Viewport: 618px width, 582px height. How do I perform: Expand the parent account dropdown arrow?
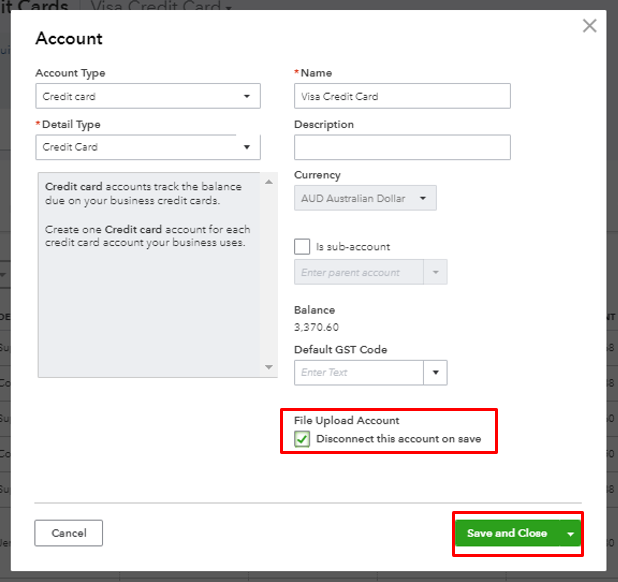[436, 272]
